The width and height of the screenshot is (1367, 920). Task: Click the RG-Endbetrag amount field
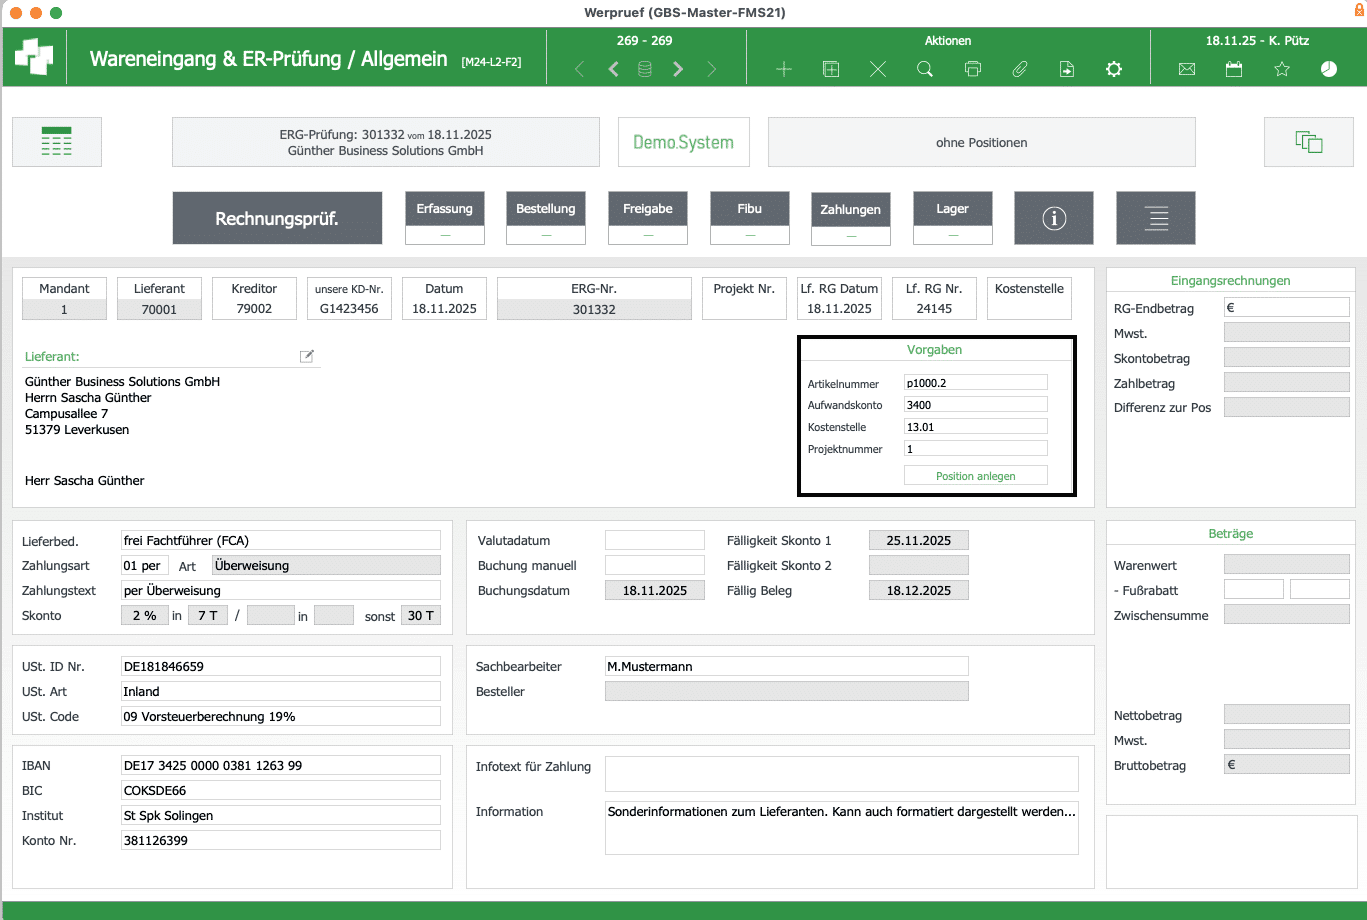point(1286,308)
